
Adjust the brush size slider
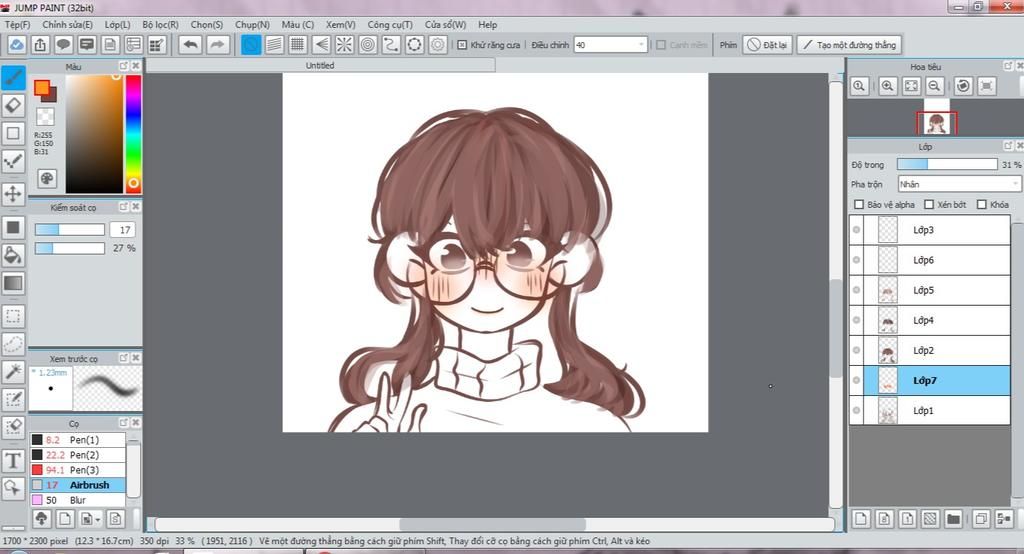(x=70, y=230)
